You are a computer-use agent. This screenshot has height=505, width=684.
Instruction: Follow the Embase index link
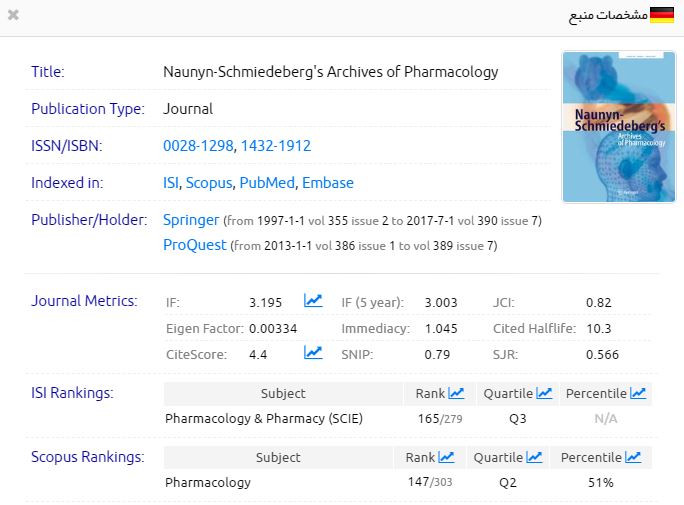[328, 183]
